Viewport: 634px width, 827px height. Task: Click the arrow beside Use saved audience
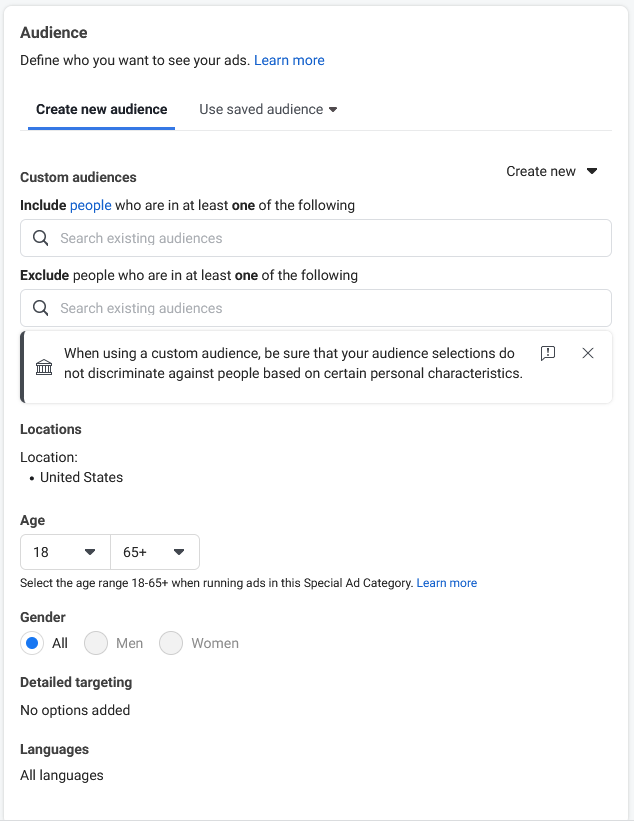tap(333, 110)
